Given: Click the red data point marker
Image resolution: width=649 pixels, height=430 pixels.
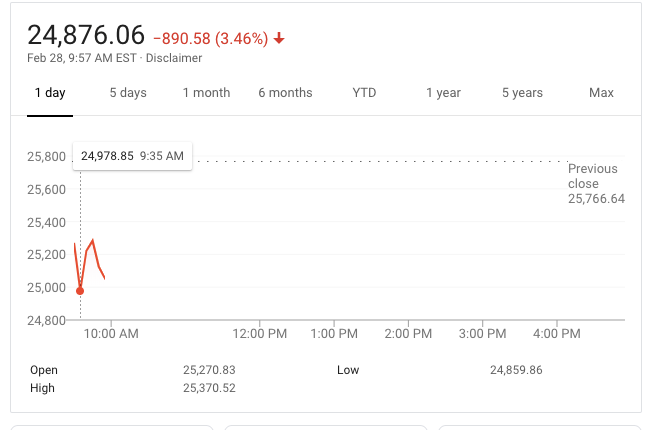Looking at the screenshot, I should (80, 291).
